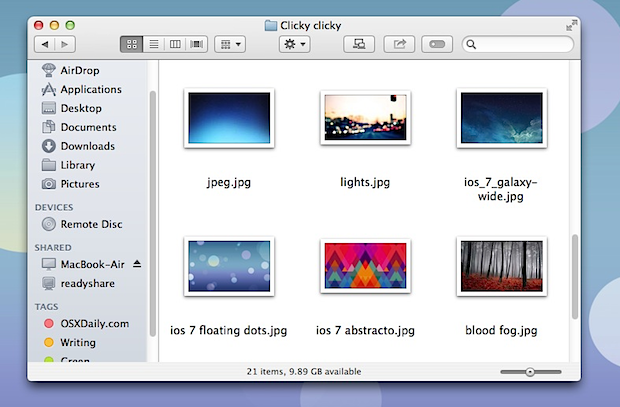Screen dimensions: 620x407
Task: Click the blood fog.jpg file name
Action: point(501,331)
